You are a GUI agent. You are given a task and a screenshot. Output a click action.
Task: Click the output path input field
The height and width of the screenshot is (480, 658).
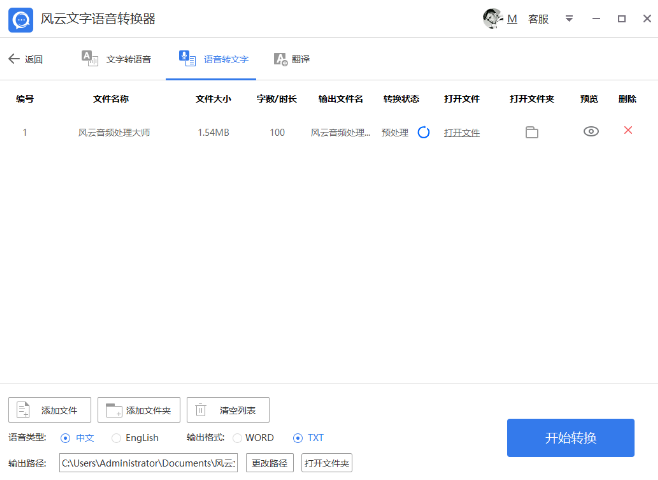(x=148, y=463)
